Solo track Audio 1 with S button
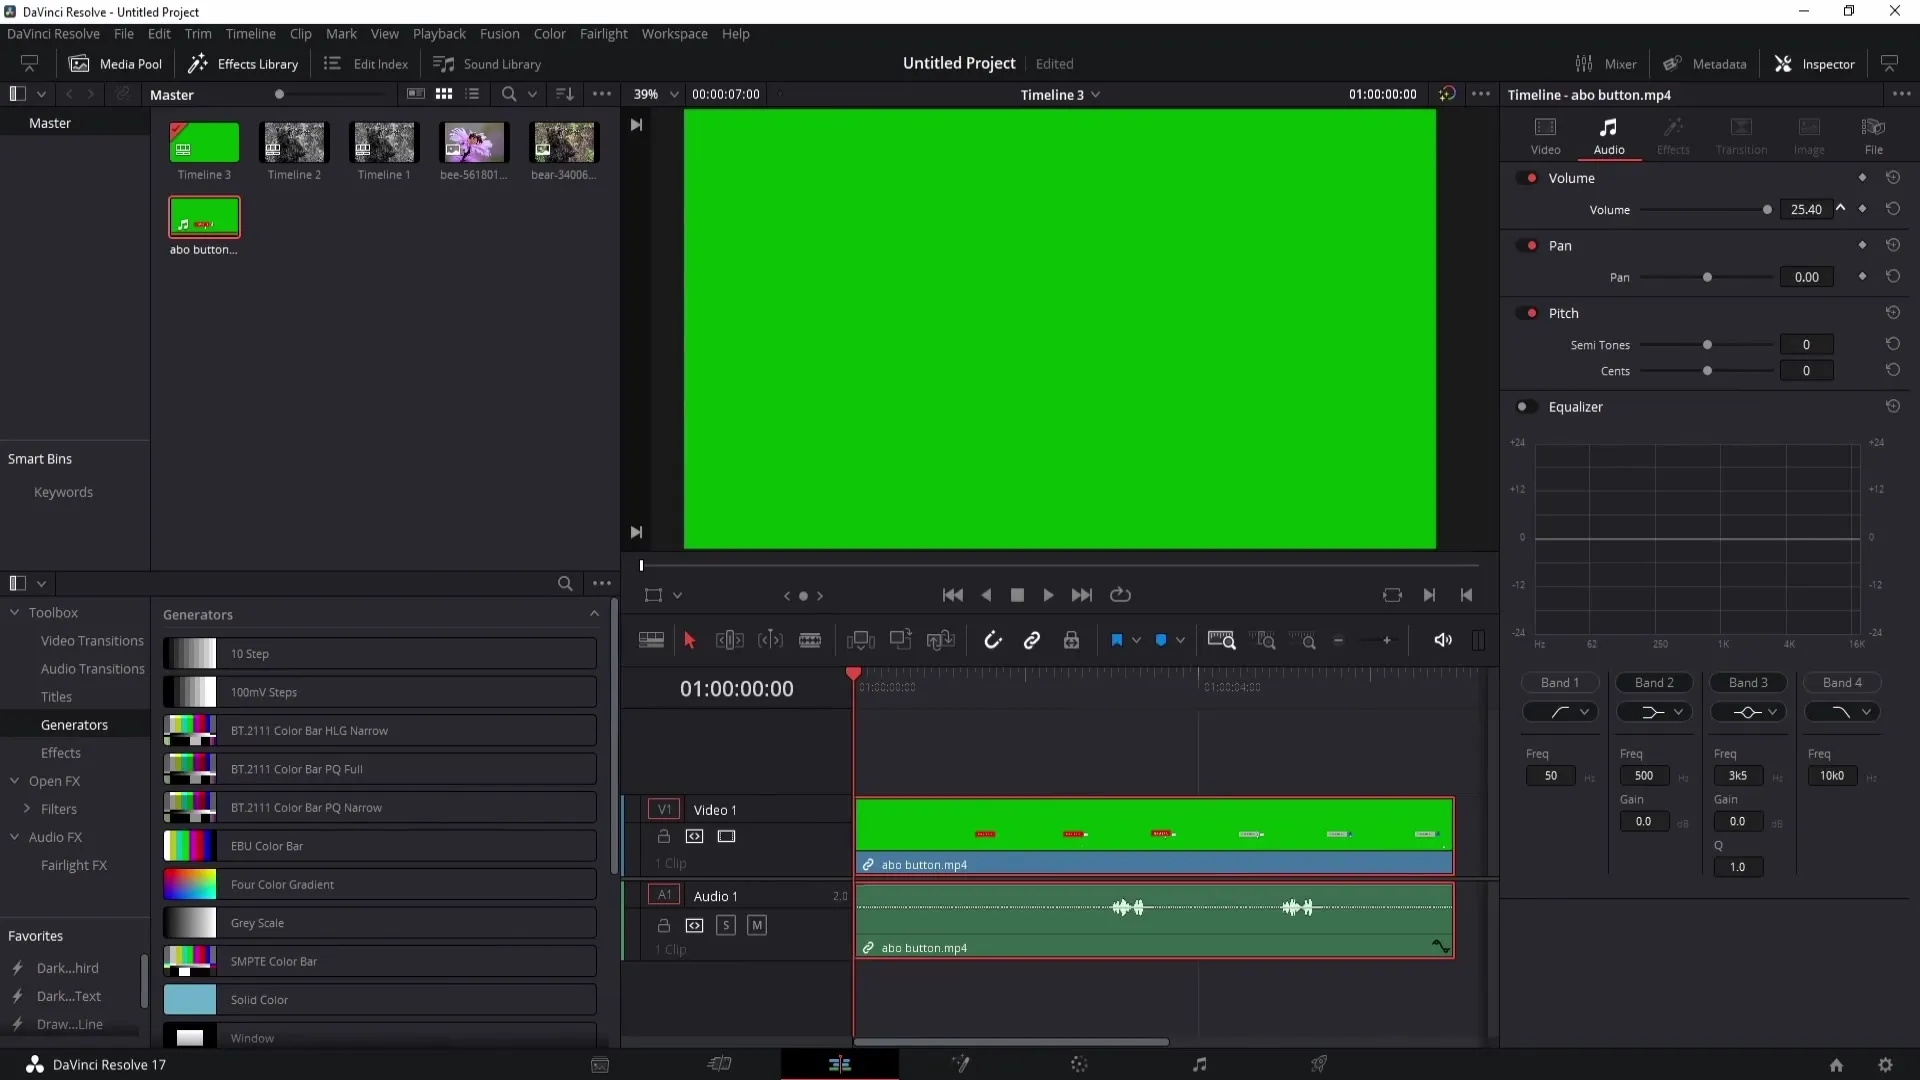 (x=726, y=926)
